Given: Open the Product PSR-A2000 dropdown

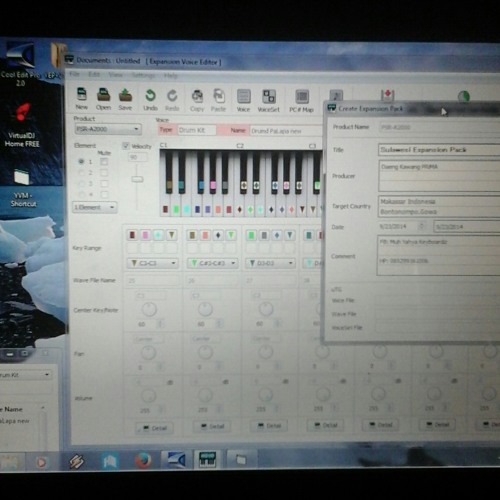Looking at the screenshot, I should [x=108, y=129].
